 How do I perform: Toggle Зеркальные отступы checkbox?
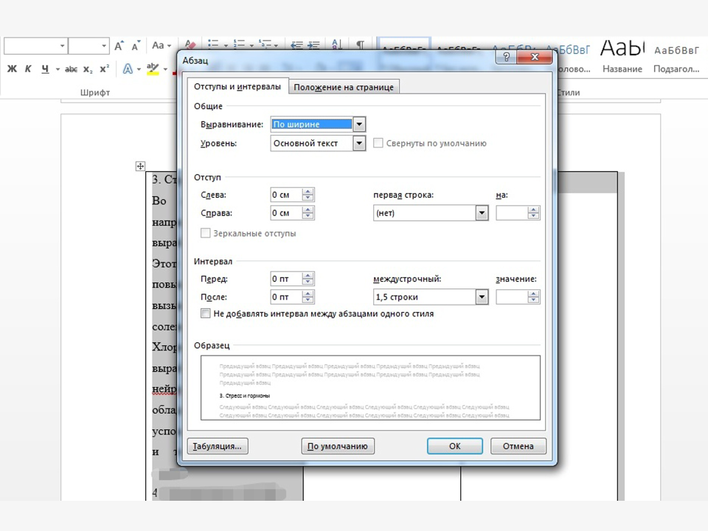tap(205, 233)
